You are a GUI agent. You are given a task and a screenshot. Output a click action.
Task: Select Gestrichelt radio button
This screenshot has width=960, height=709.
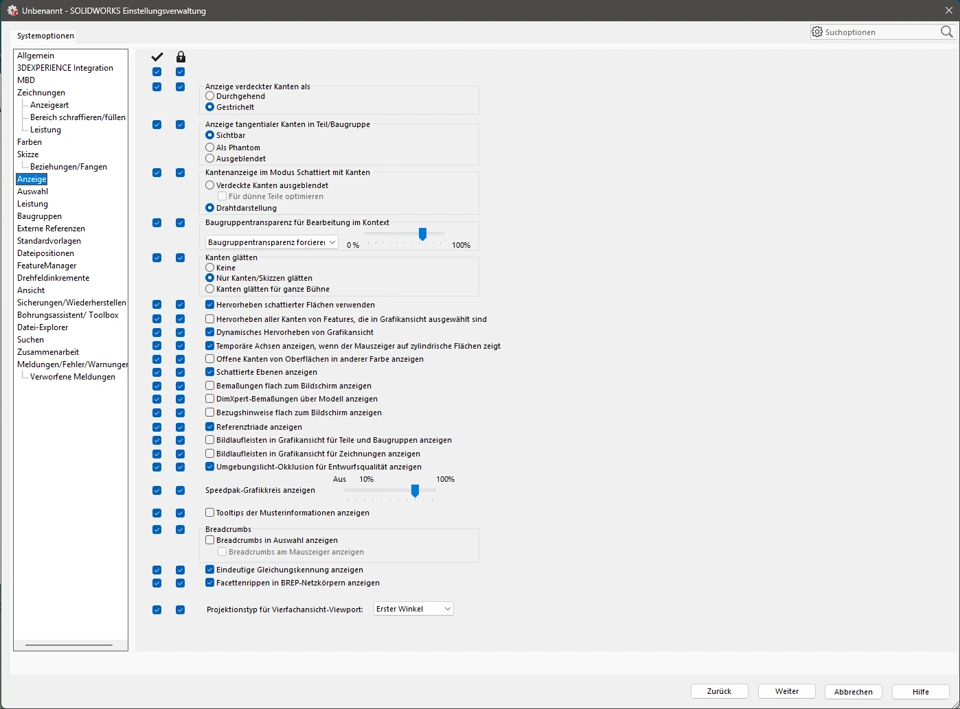click(x=210, y=107)
